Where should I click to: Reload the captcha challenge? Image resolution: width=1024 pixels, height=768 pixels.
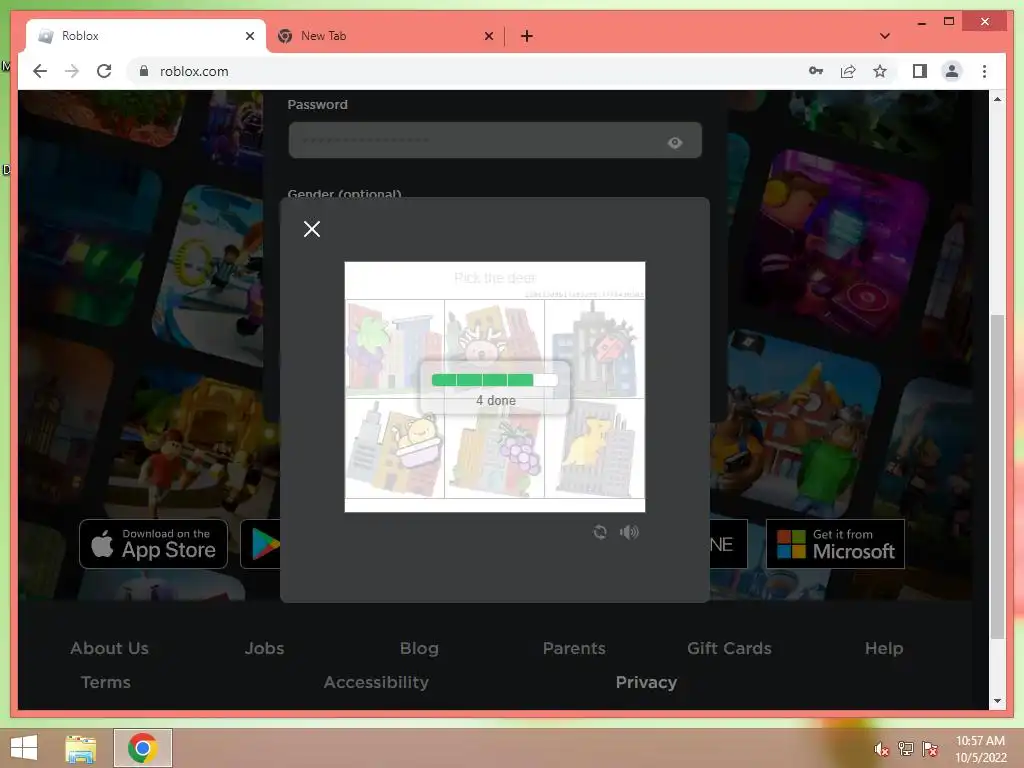click(x=600, y=532)
